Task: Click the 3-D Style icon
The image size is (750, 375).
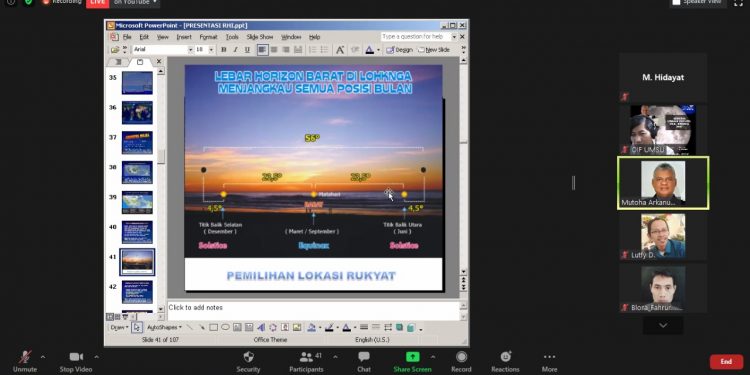Action: point(411,327)
